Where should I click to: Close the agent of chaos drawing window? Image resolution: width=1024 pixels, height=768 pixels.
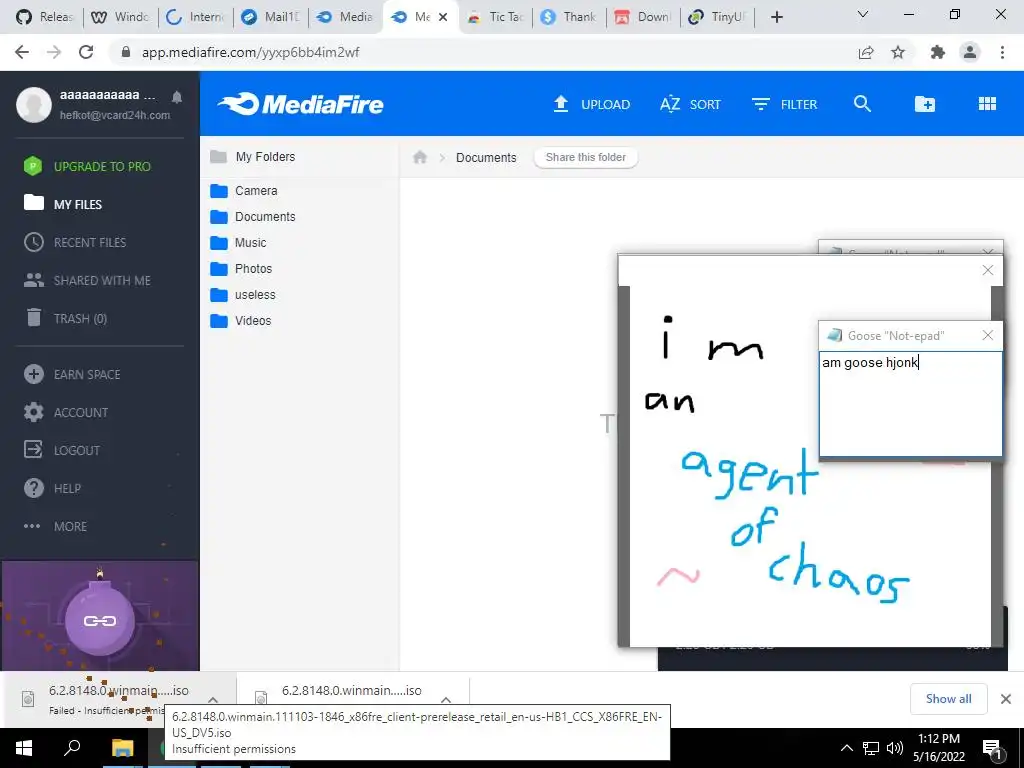(x=987, y=270)
